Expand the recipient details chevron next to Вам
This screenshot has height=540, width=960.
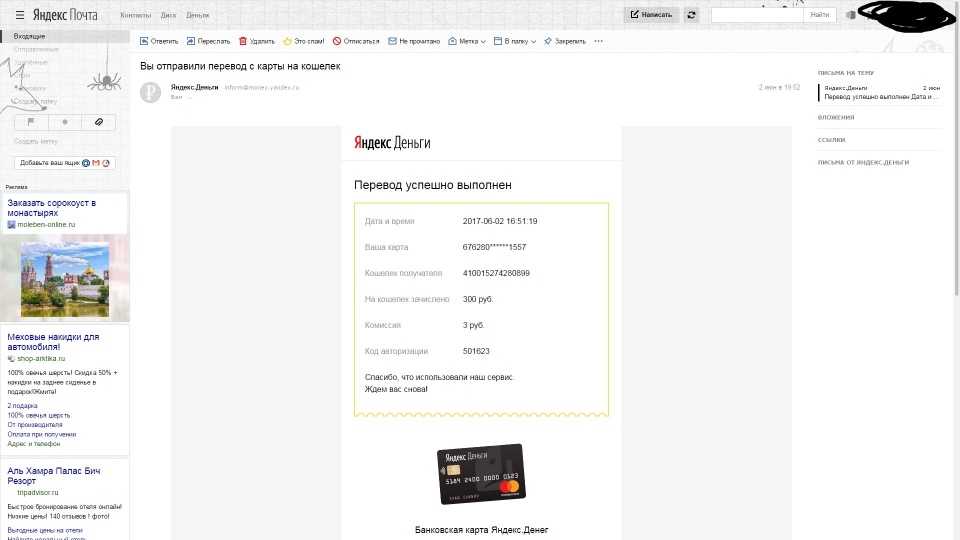tap(190, 97)
